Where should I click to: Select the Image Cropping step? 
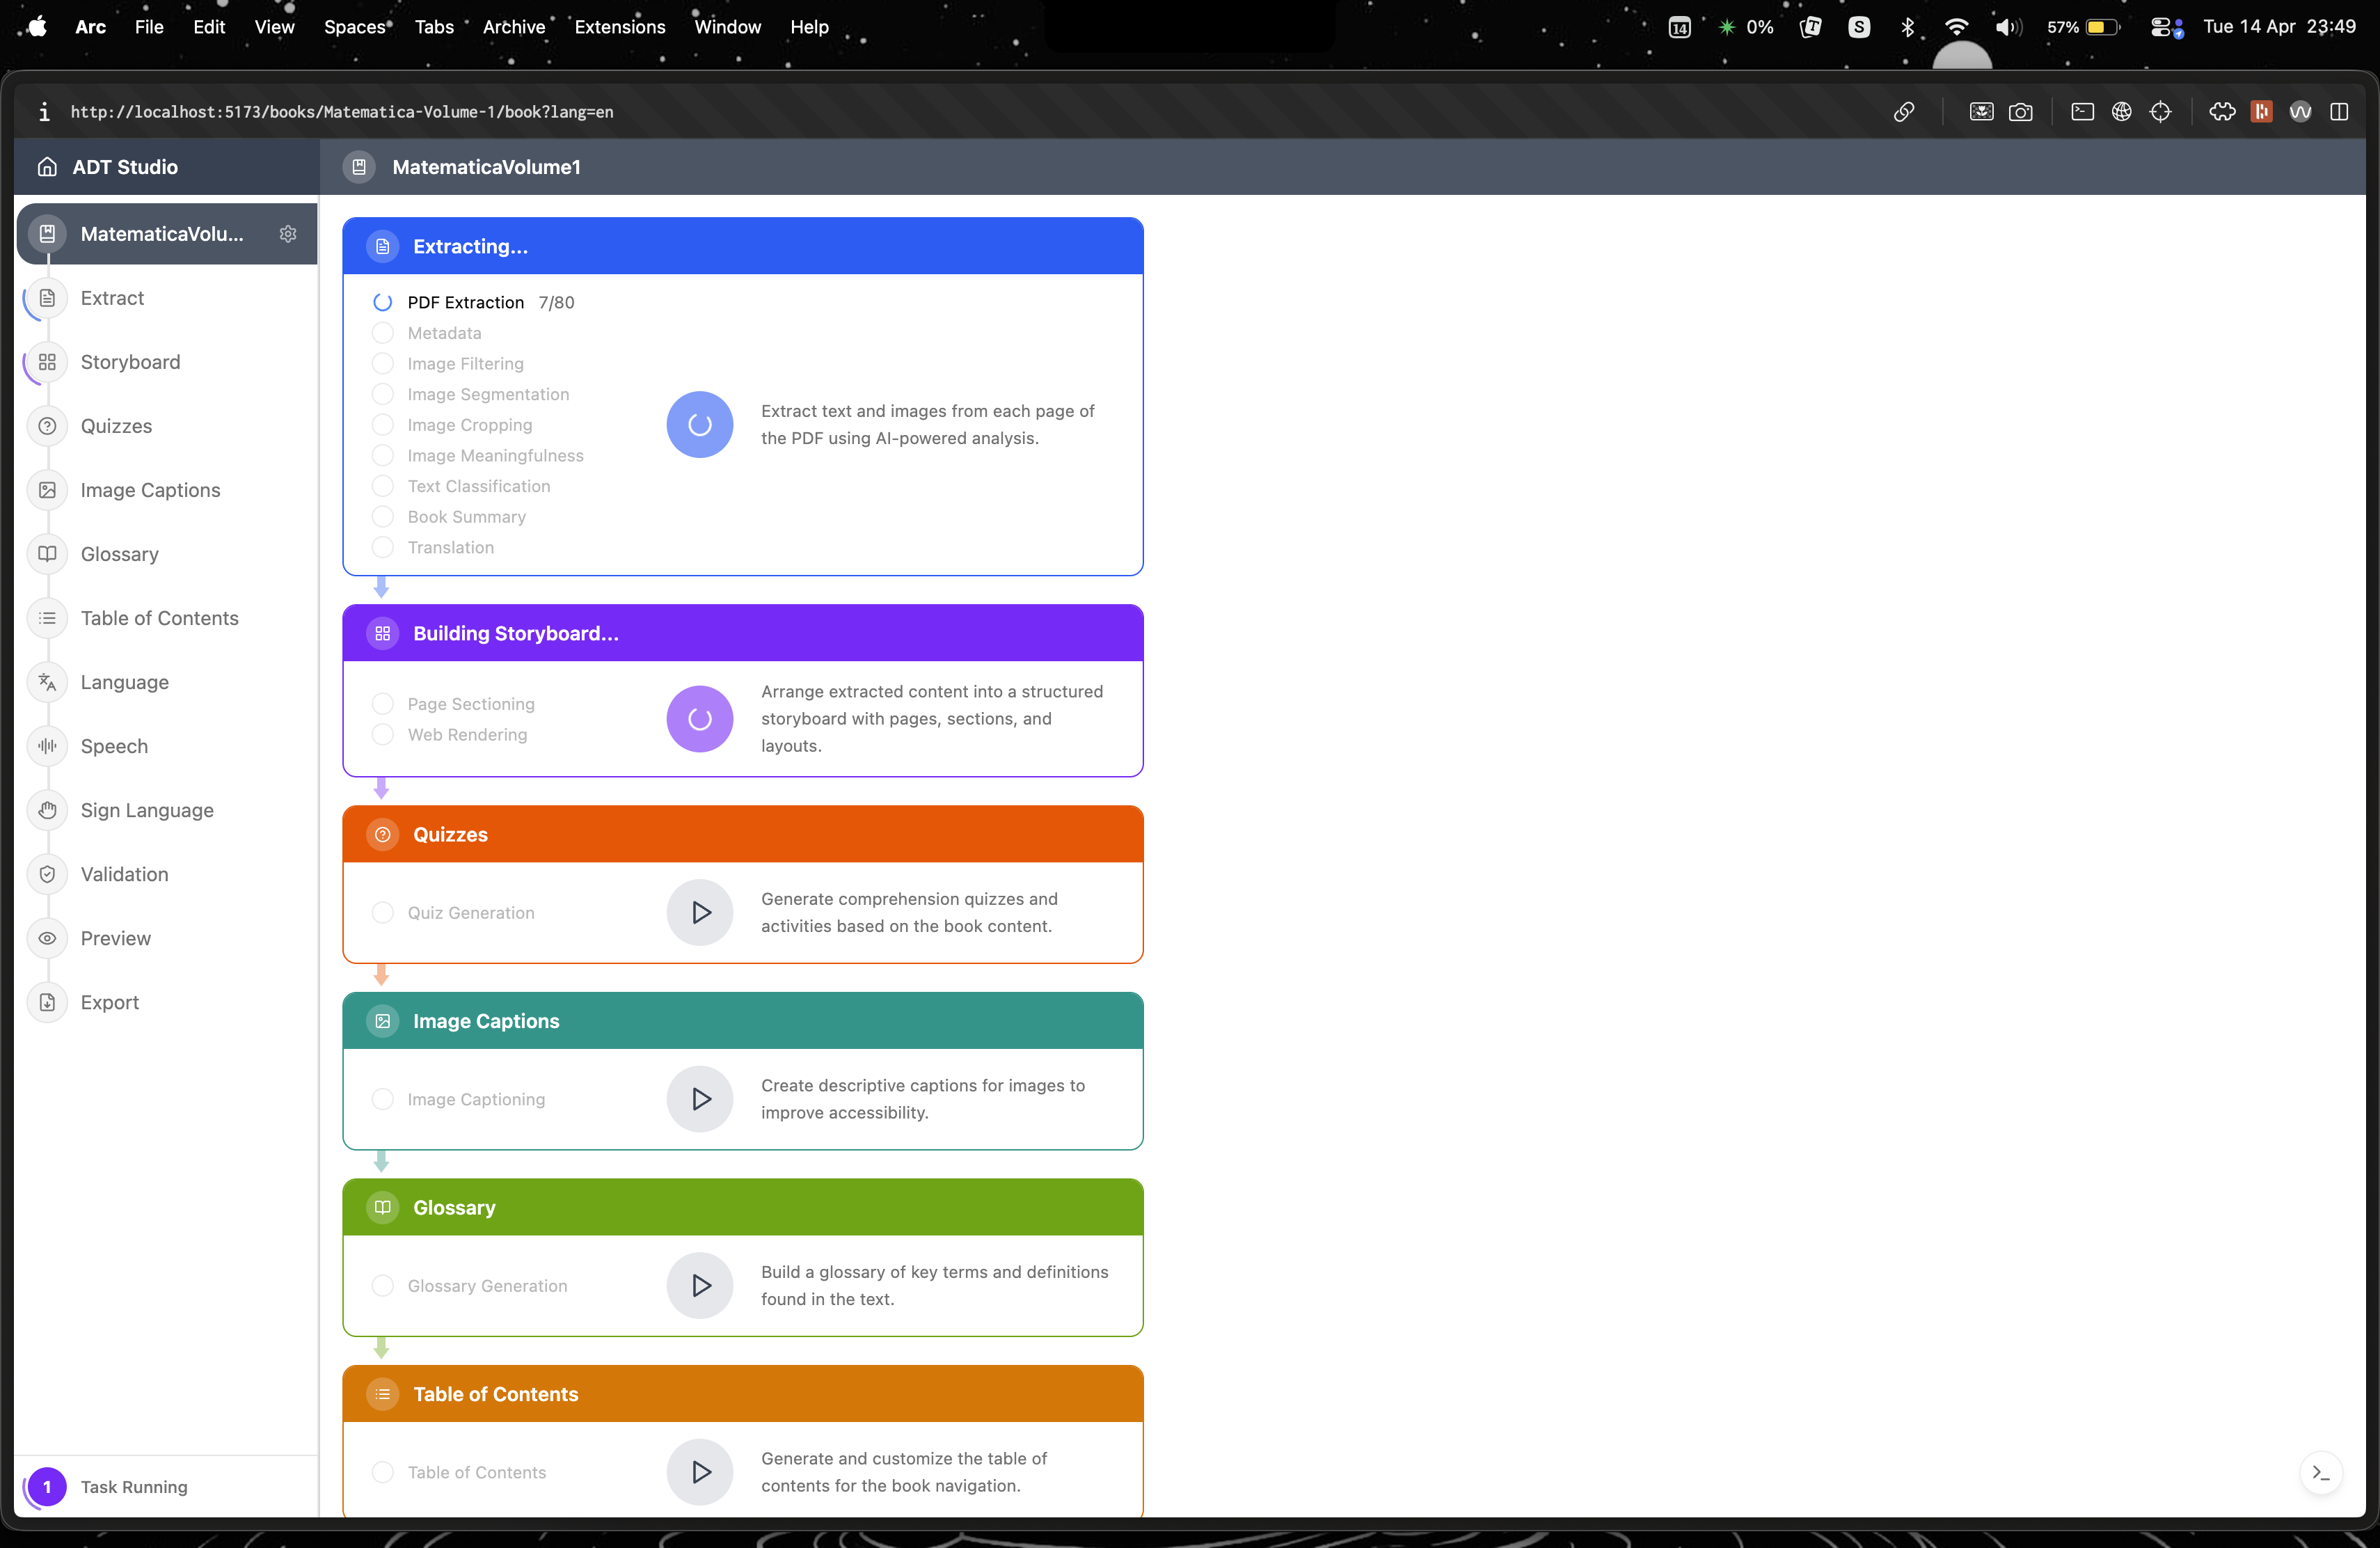coord(452,425)
